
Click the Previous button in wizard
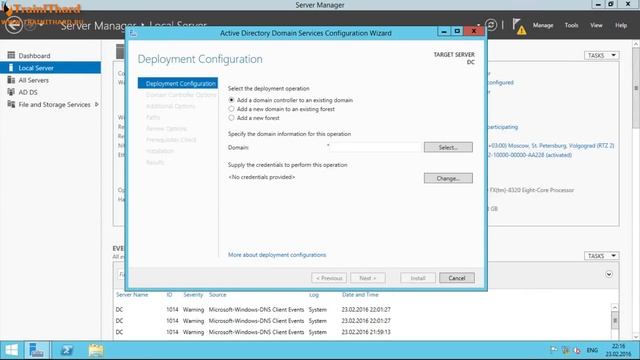click(x=329, y=278)
